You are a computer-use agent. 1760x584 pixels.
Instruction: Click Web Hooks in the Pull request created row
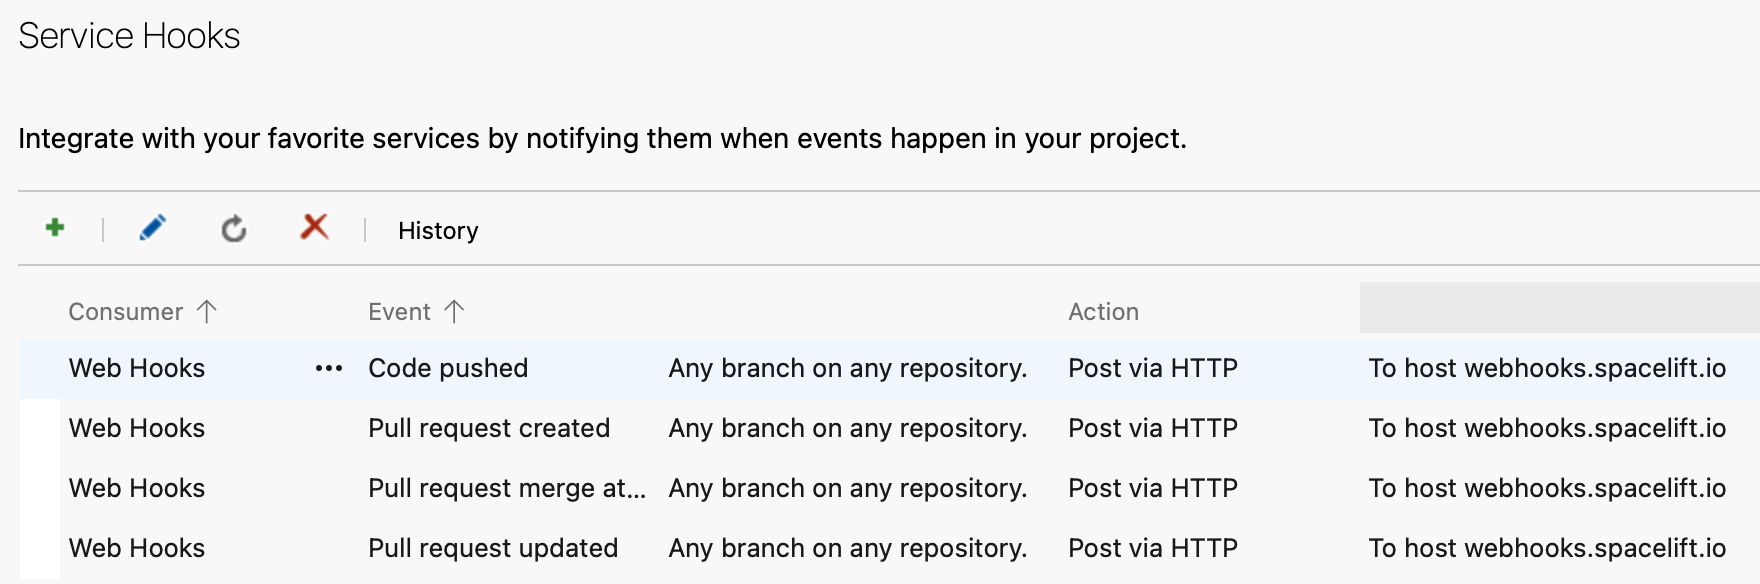pyautogui.click(x=137, y=429)
